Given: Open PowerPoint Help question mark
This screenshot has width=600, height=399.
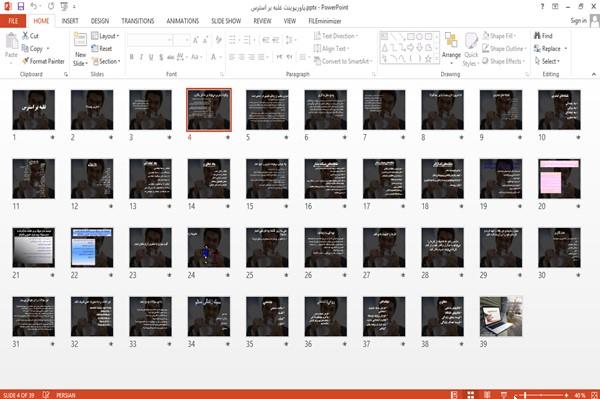Looking at the screenshot, I should 542,7.
